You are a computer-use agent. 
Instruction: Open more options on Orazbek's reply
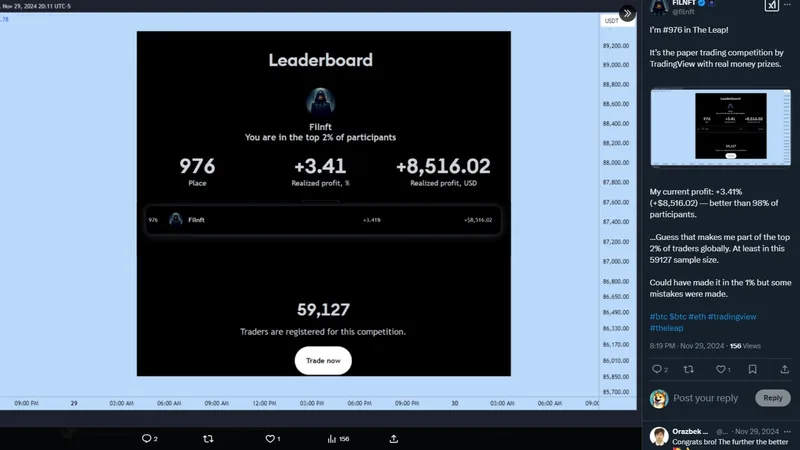788,431
